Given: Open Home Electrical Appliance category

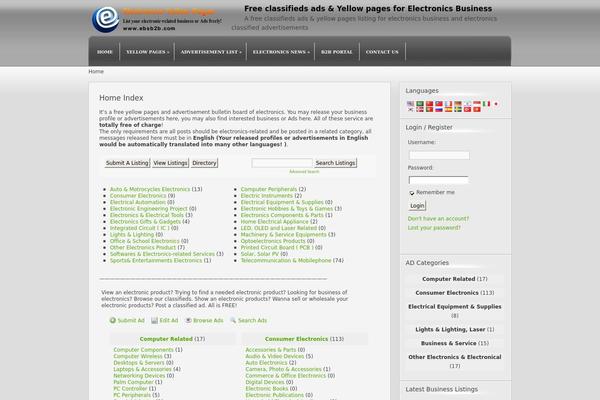Looking at the screenshot, I should pos(274,222).
